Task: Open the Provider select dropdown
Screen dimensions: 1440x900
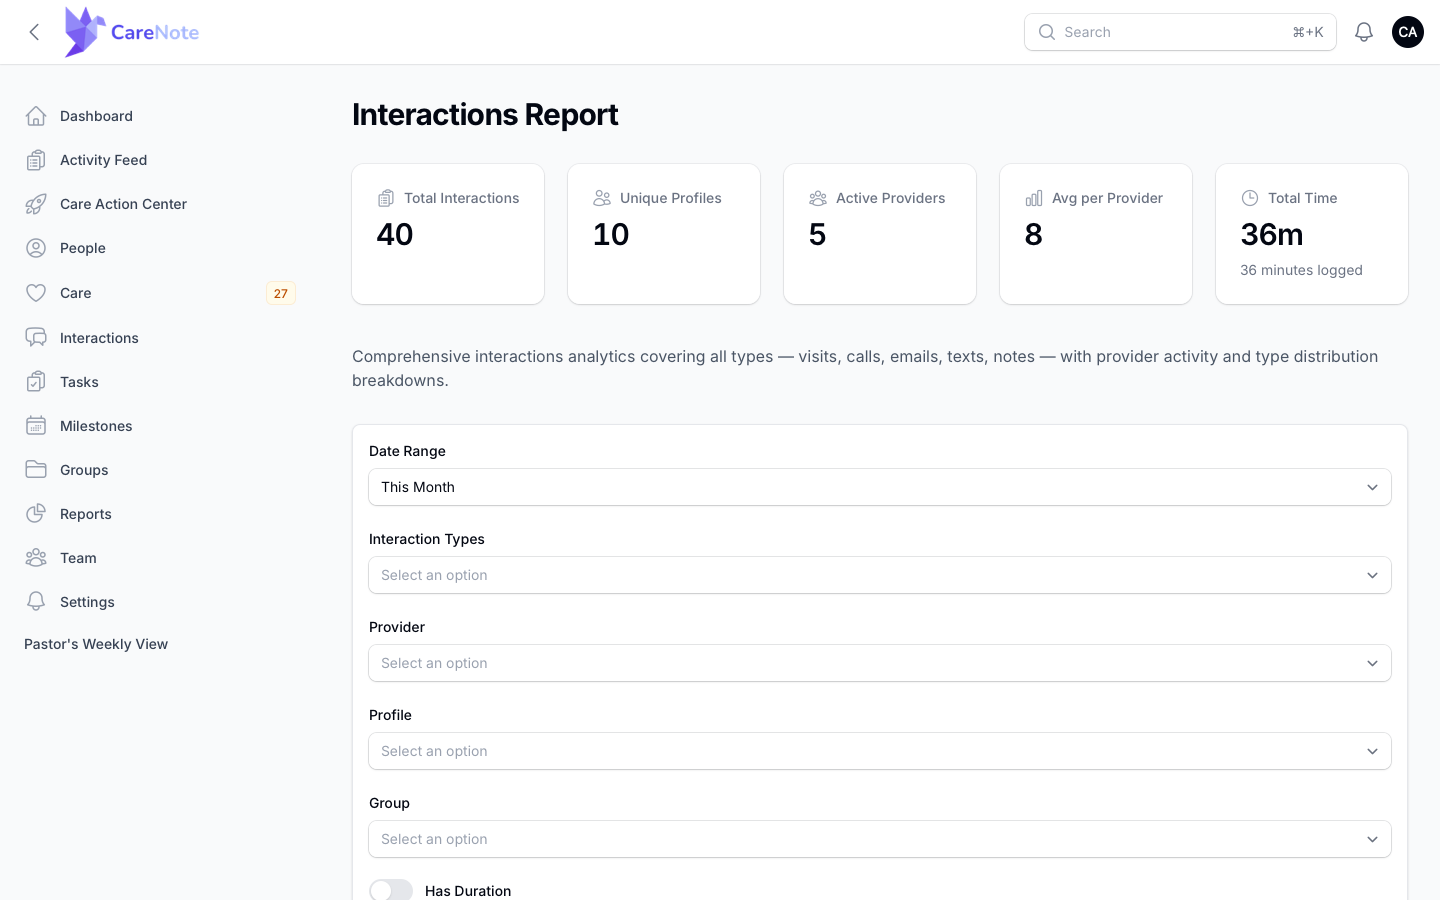Action: (x=880, y=663)
